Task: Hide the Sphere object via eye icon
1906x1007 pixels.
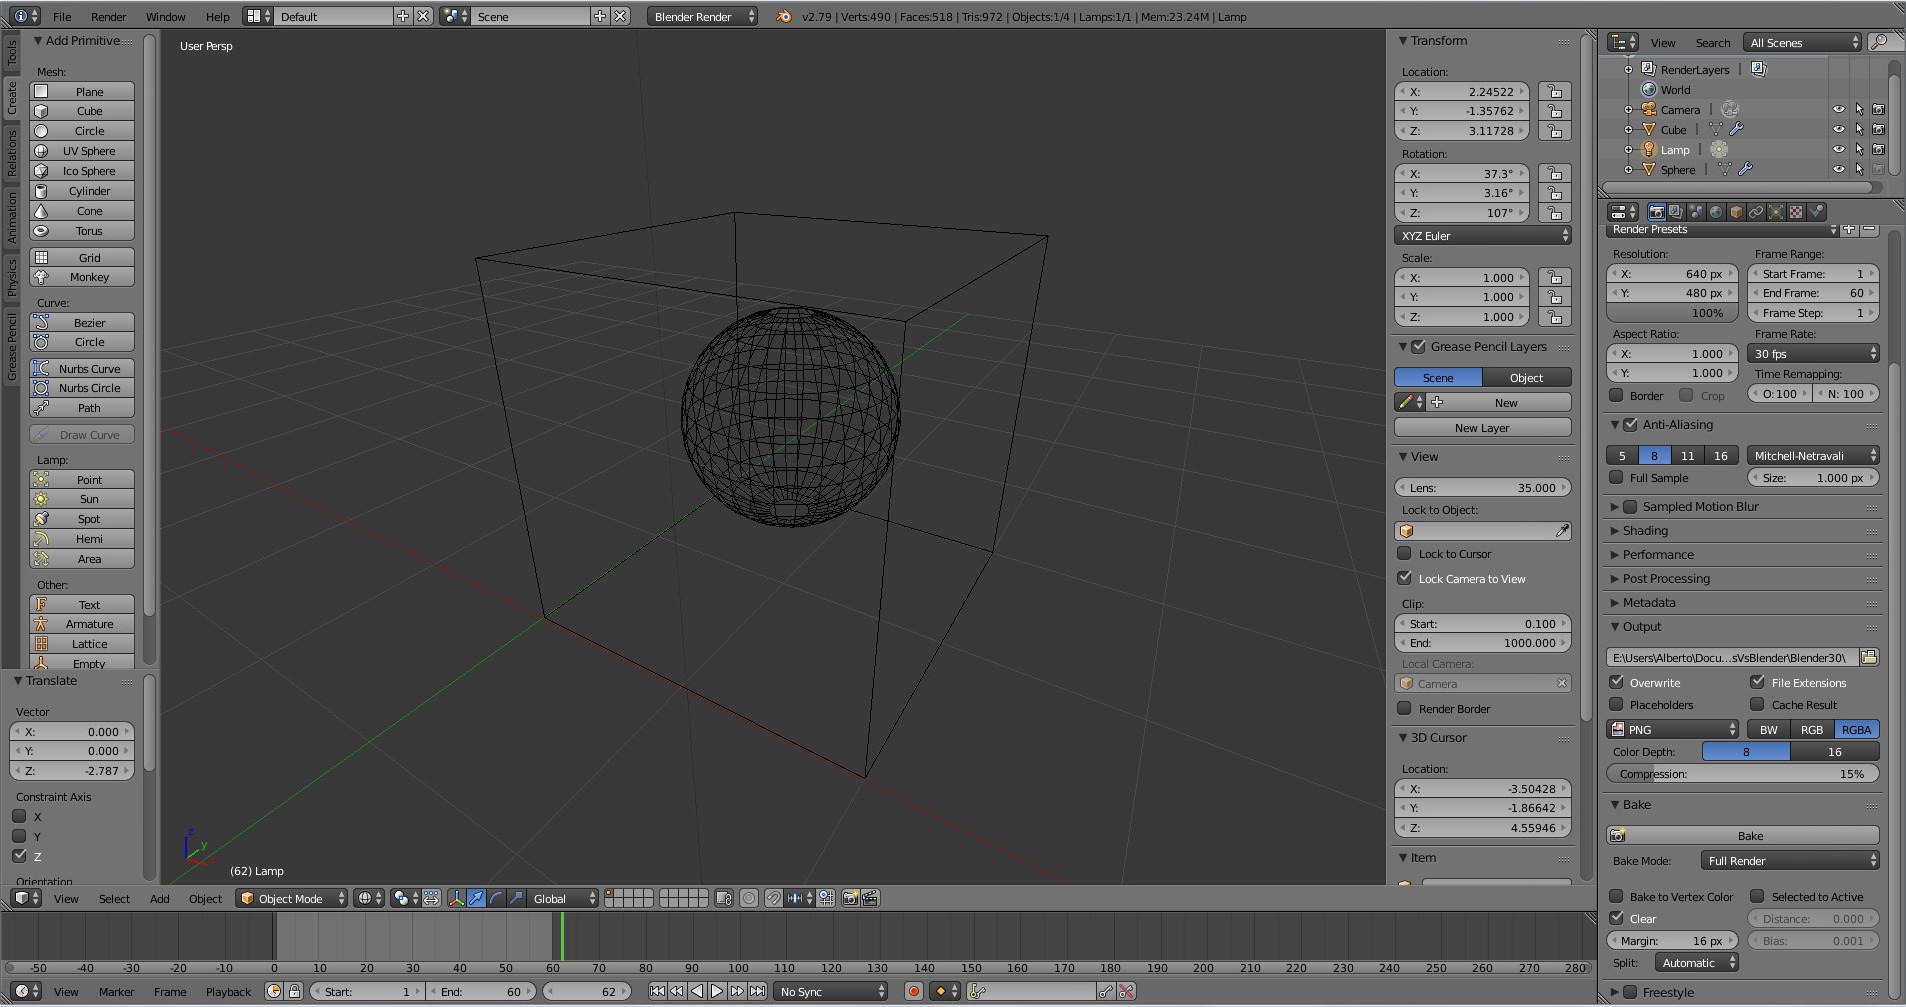Action: coord(1838,169)
